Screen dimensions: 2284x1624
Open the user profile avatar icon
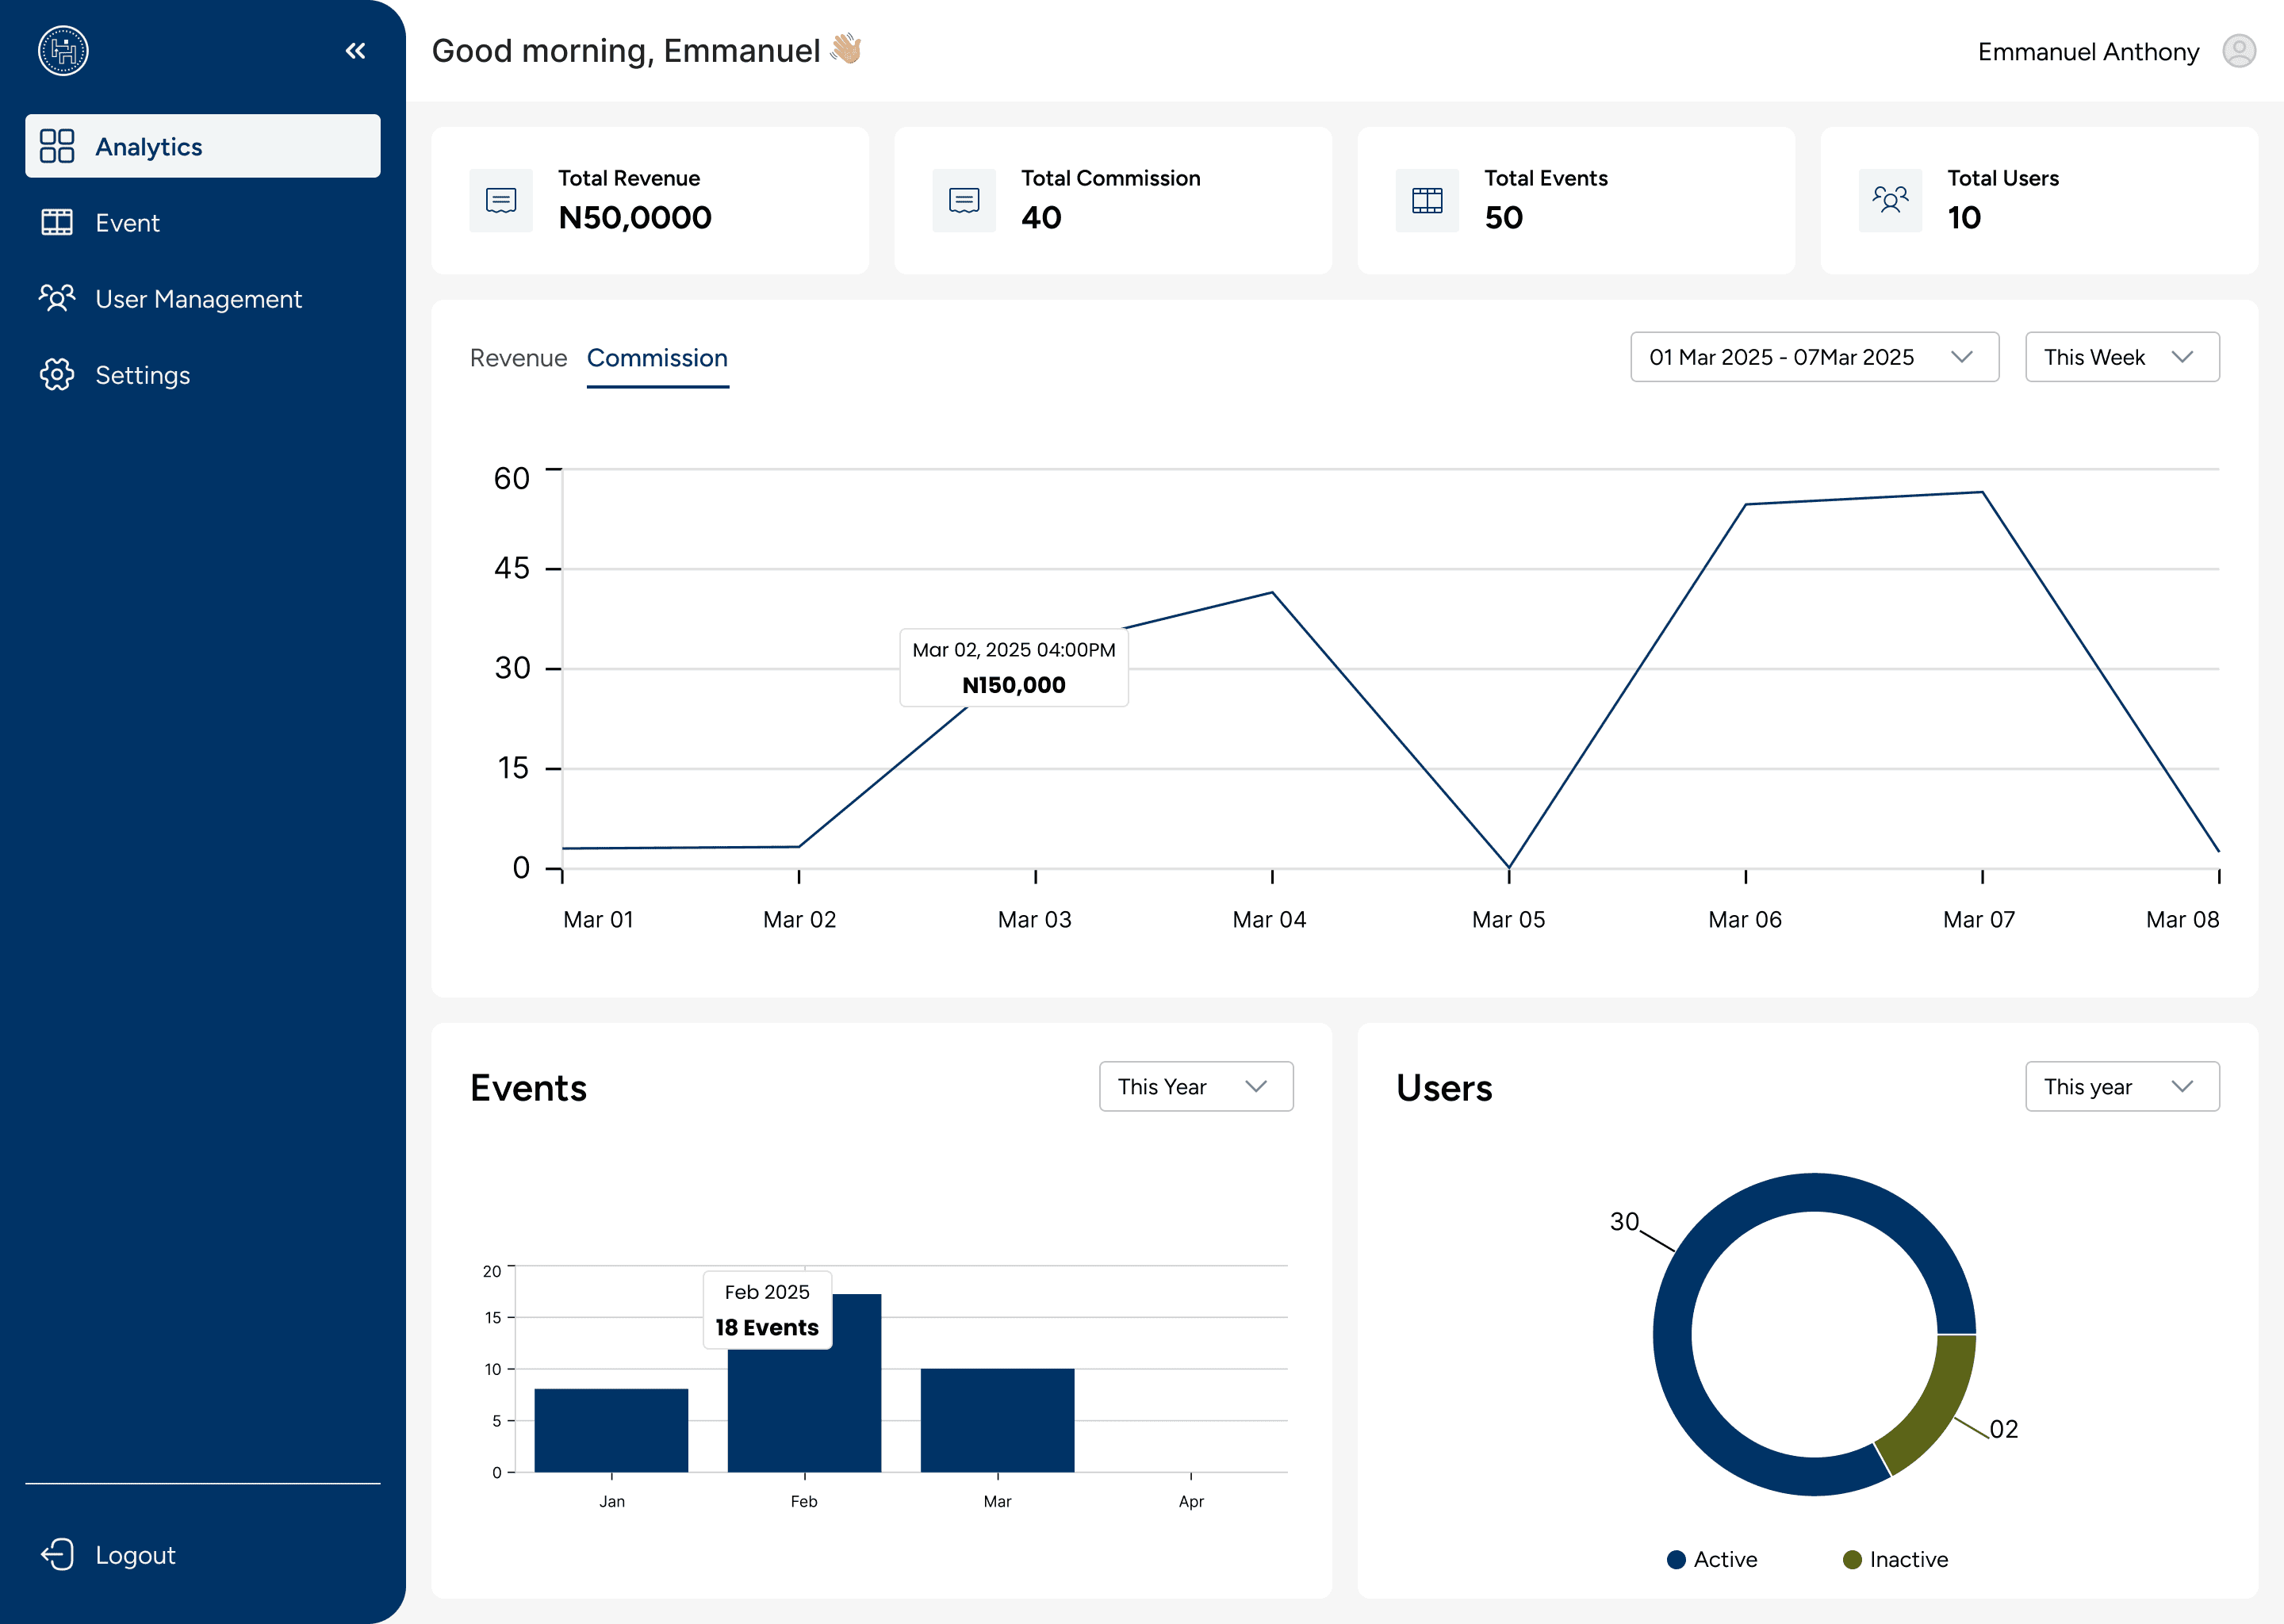coord(2239,51)
